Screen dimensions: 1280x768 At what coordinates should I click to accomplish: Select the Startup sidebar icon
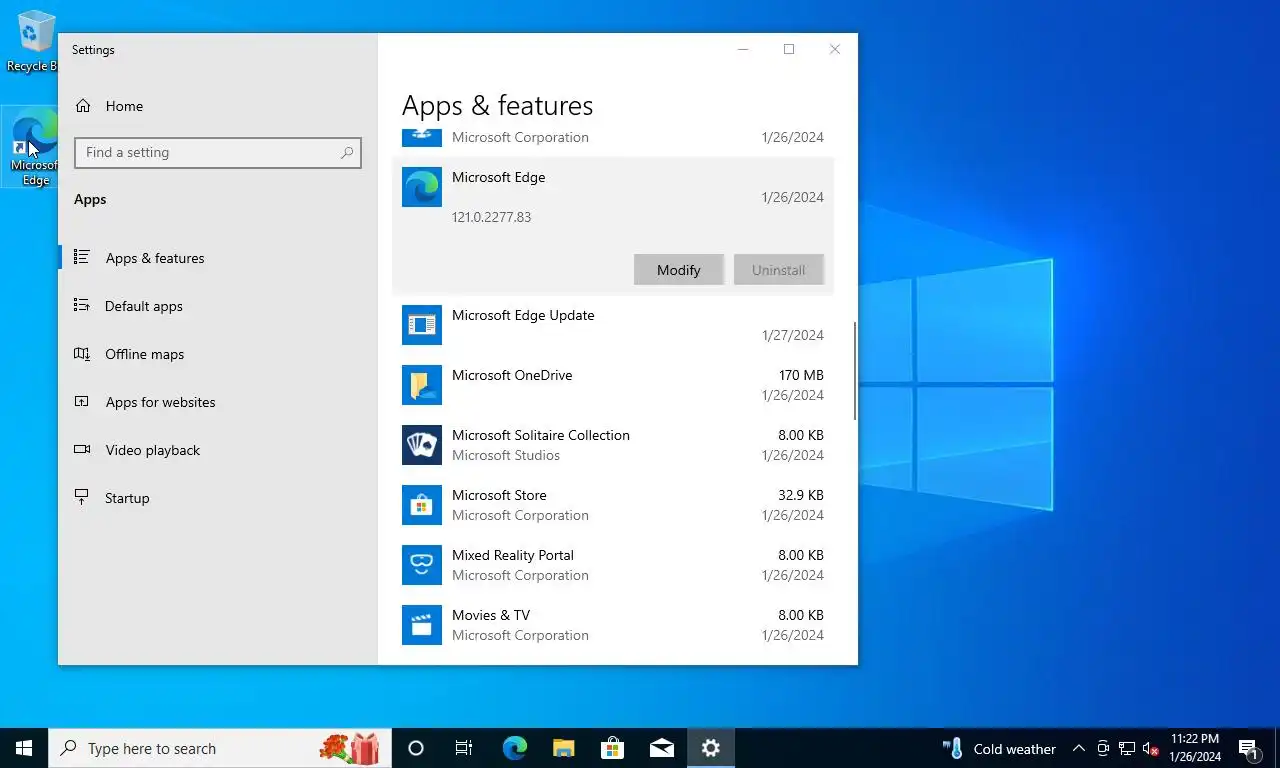click(x=82, y=498)
